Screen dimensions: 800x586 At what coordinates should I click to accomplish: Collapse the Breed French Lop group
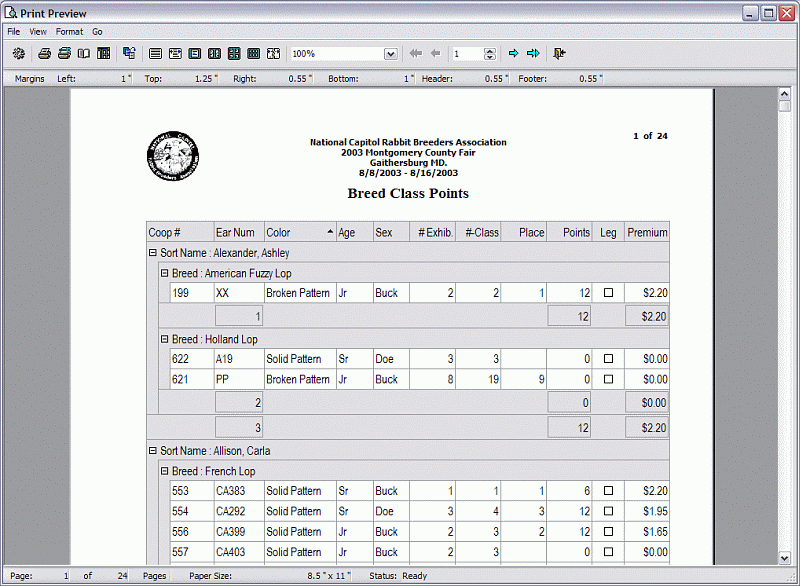(x=164, y=471)
